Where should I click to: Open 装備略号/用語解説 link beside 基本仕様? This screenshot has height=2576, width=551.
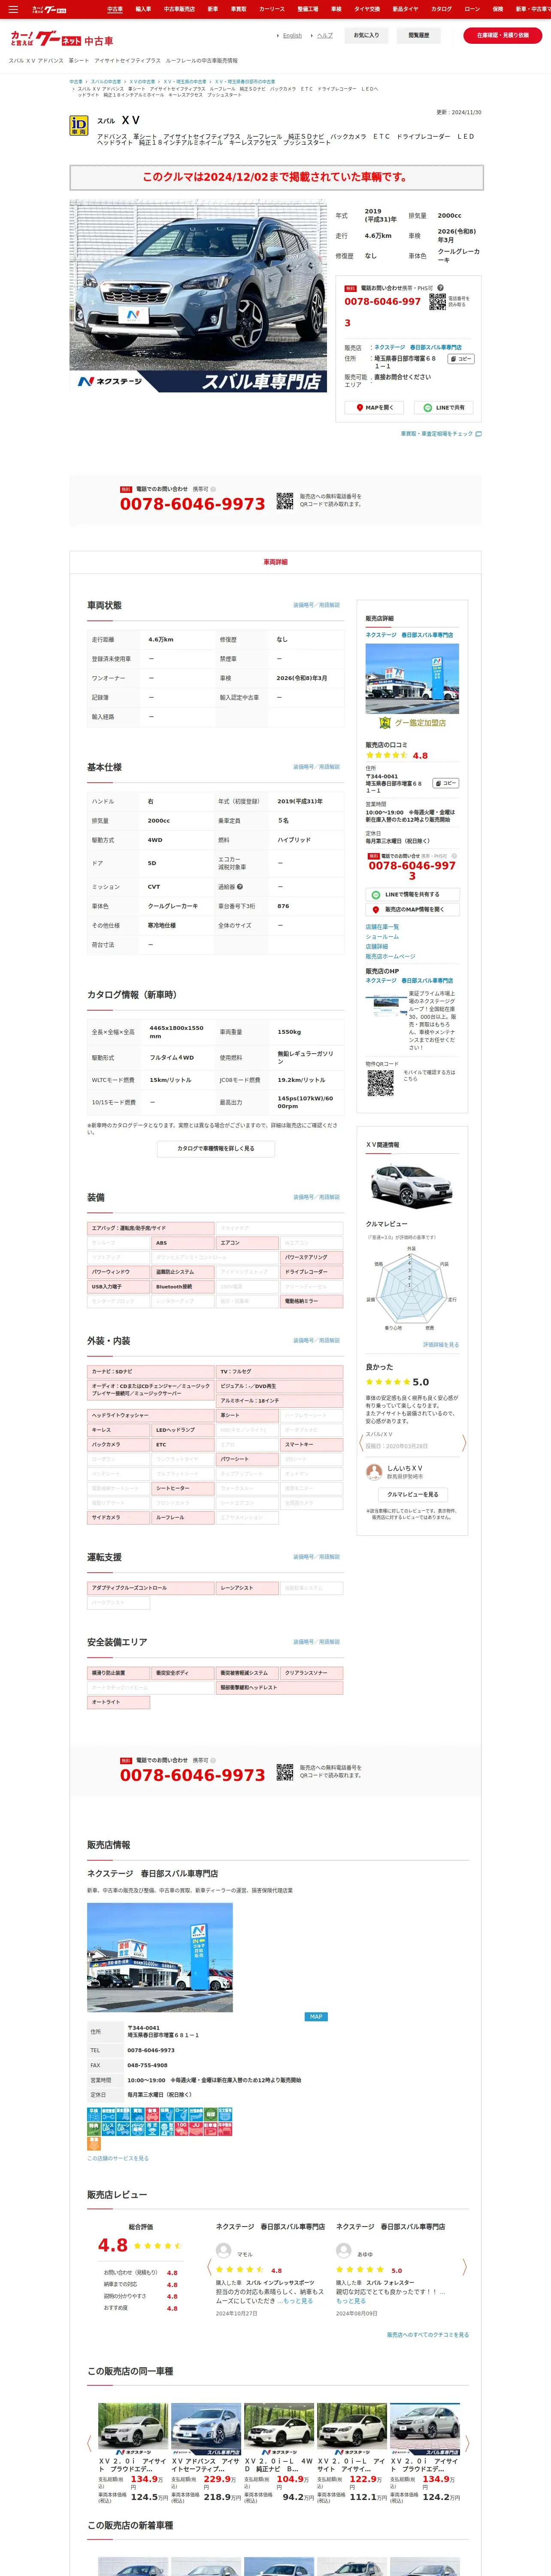point(316,767)
